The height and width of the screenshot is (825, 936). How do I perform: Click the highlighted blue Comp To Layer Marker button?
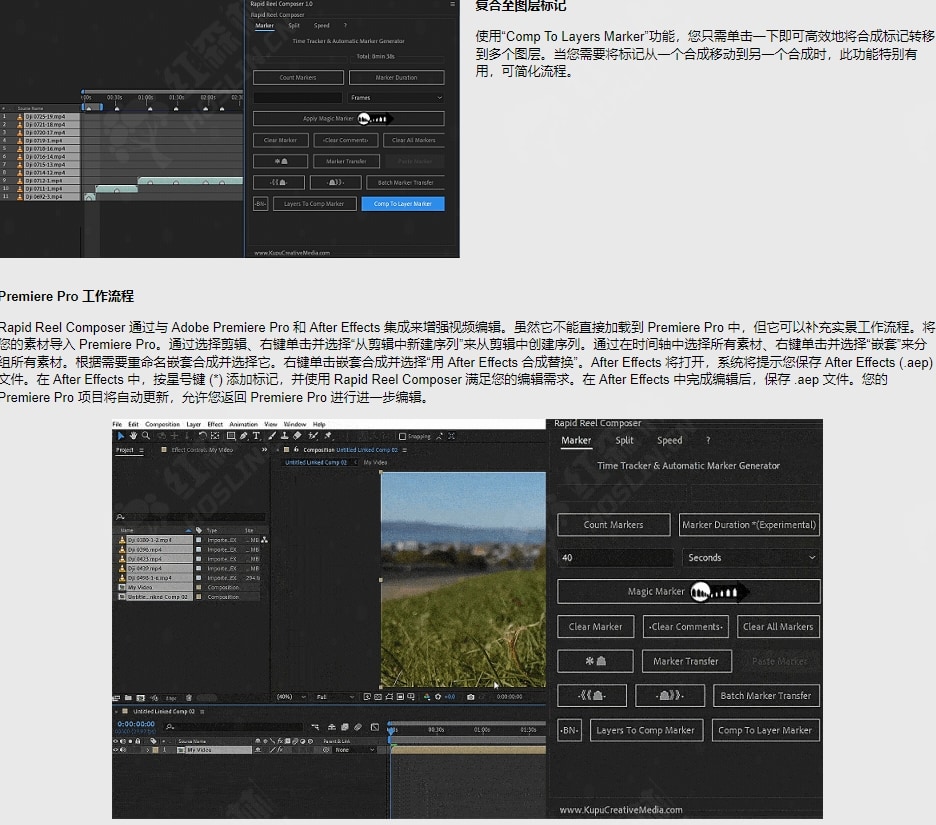pyautogui.click(x=403, y=204)
